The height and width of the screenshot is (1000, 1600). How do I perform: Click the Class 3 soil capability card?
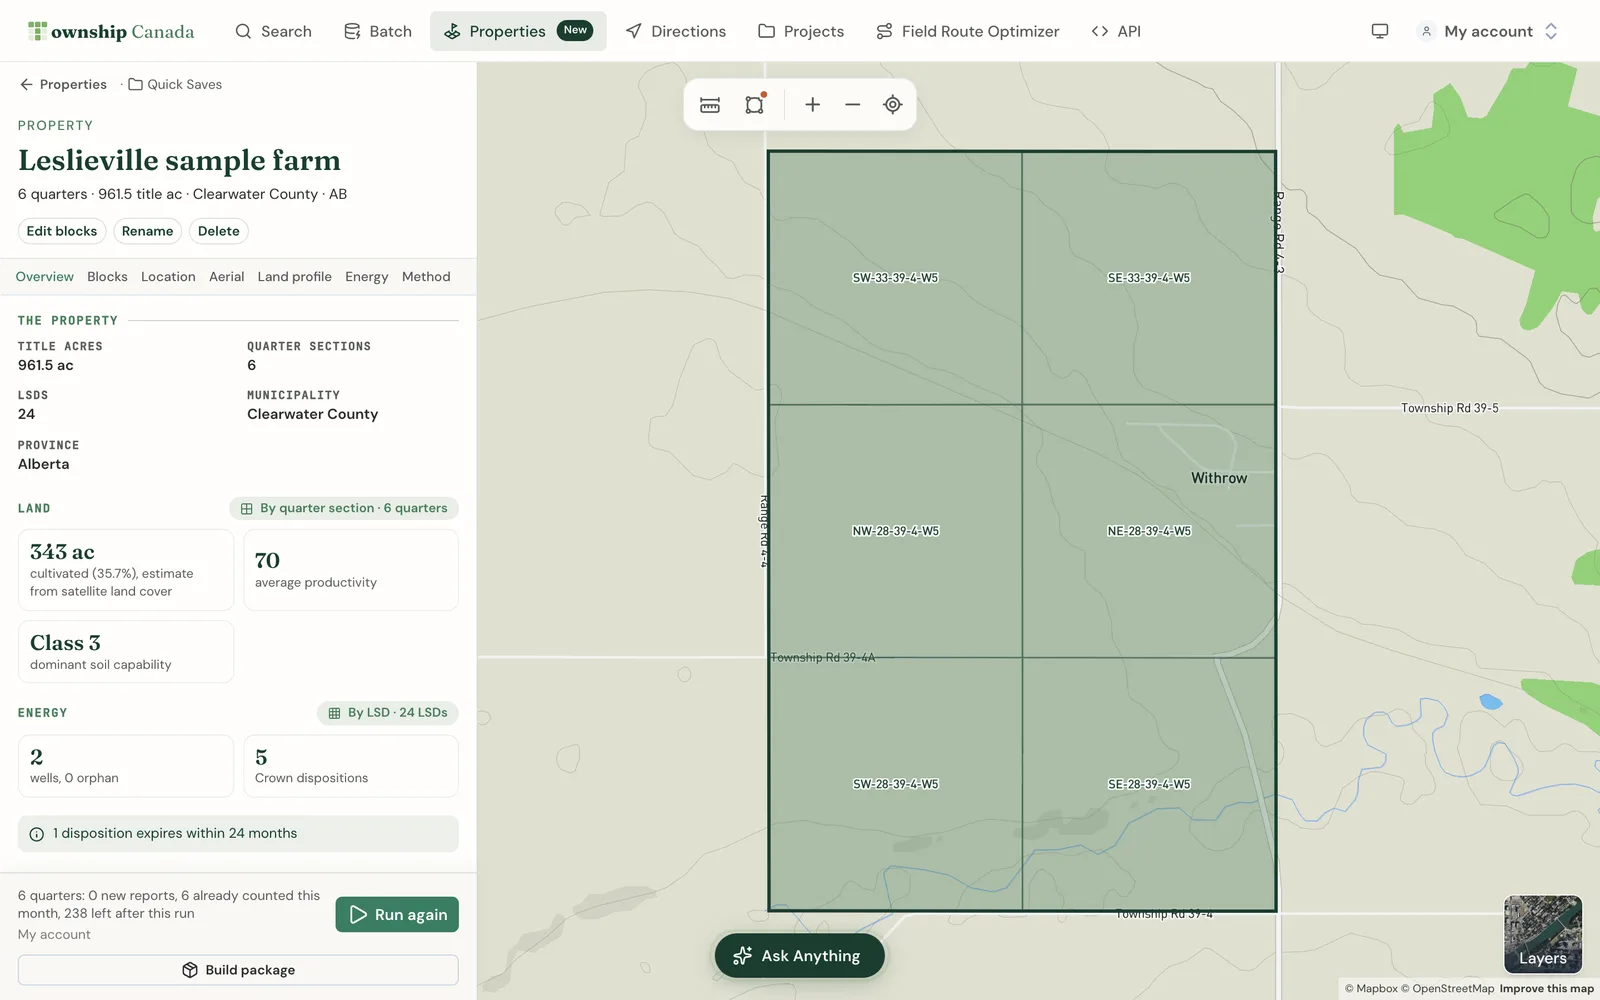point(126,652)
